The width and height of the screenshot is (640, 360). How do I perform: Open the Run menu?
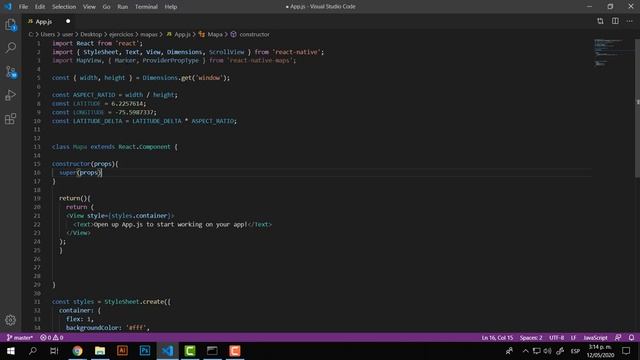[x=122, y=7]
